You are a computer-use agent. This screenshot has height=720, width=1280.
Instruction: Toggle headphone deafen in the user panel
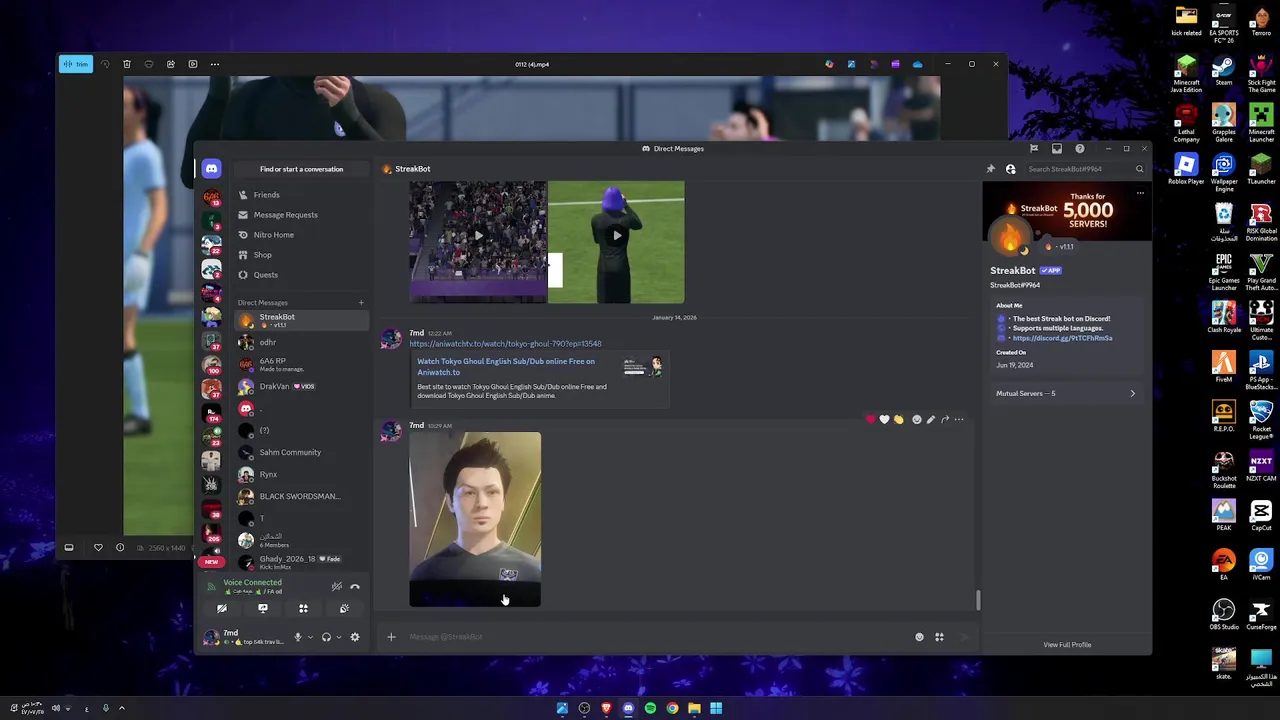pos(326,637)
